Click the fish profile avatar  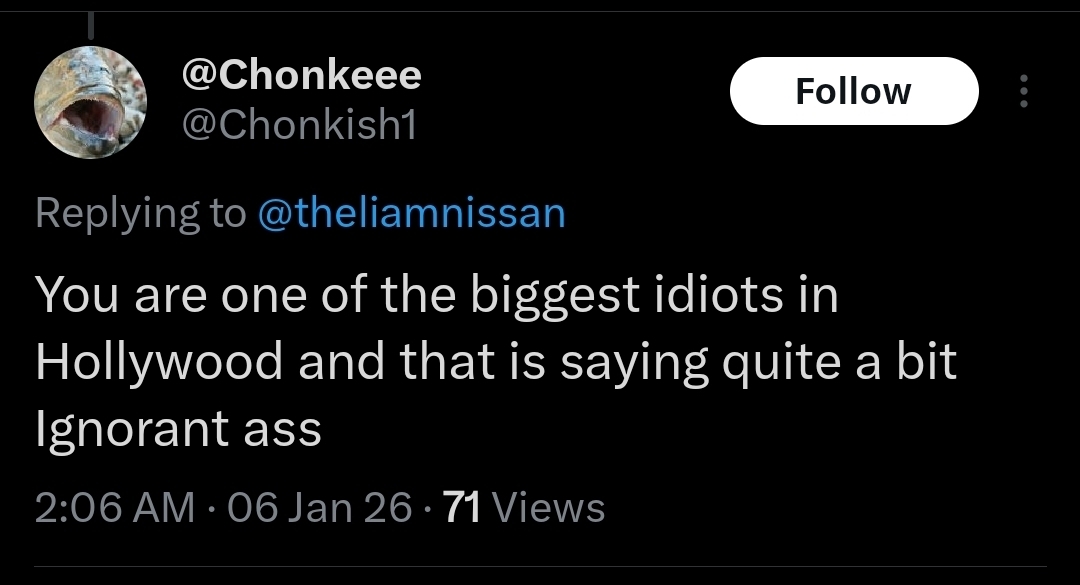[x=91, y=102]
